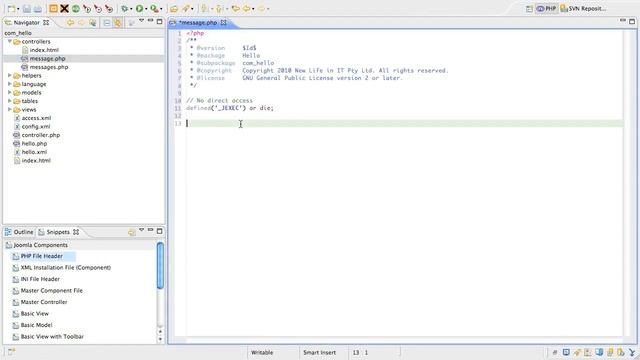The image size is (640, 360).
Task: Maximize the editor area
Action: (x=632, y=21)
